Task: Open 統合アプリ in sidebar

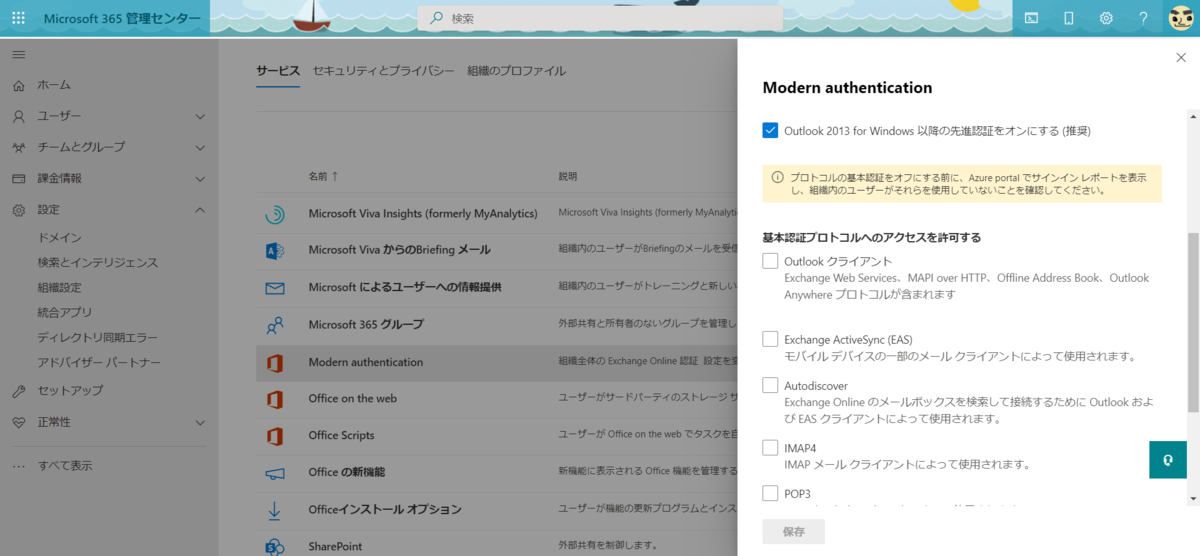Action: coord(65,313)
